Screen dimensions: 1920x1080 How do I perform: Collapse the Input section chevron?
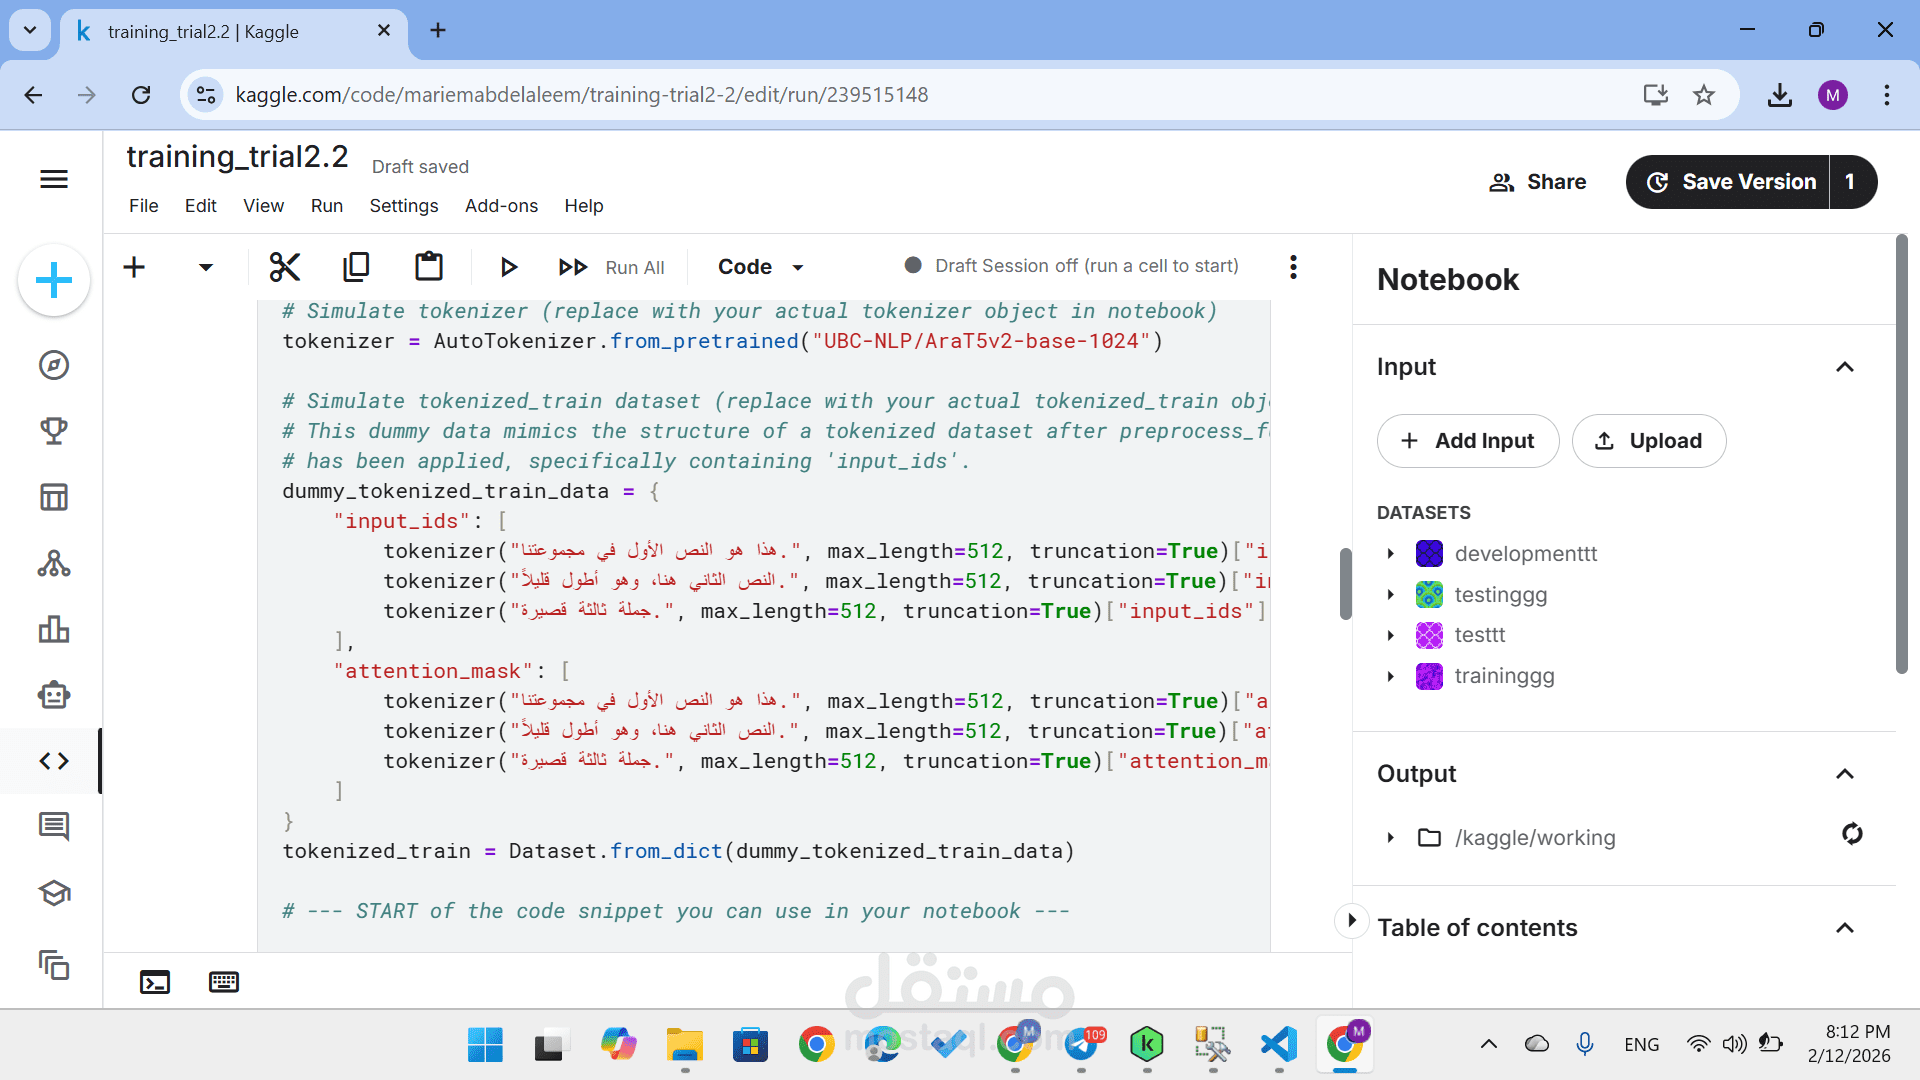pos(1845,367)
